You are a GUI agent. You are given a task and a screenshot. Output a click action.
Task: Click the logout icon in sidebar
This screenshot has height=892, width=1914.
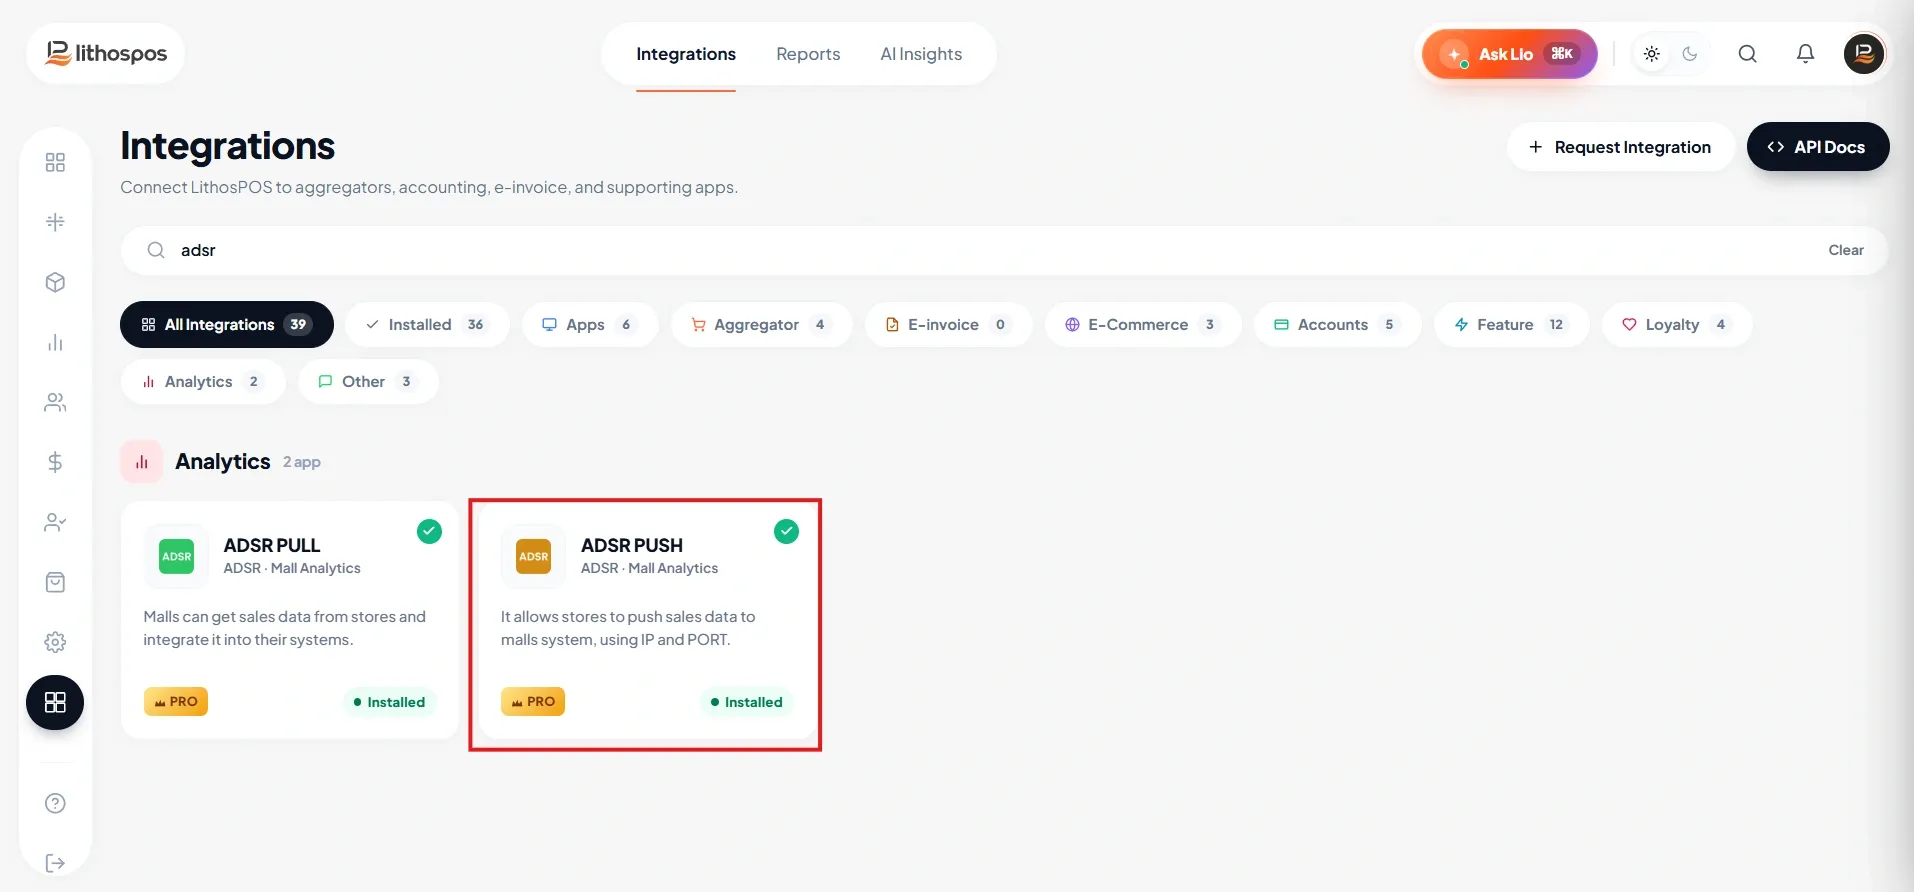(x=55, y=863)
